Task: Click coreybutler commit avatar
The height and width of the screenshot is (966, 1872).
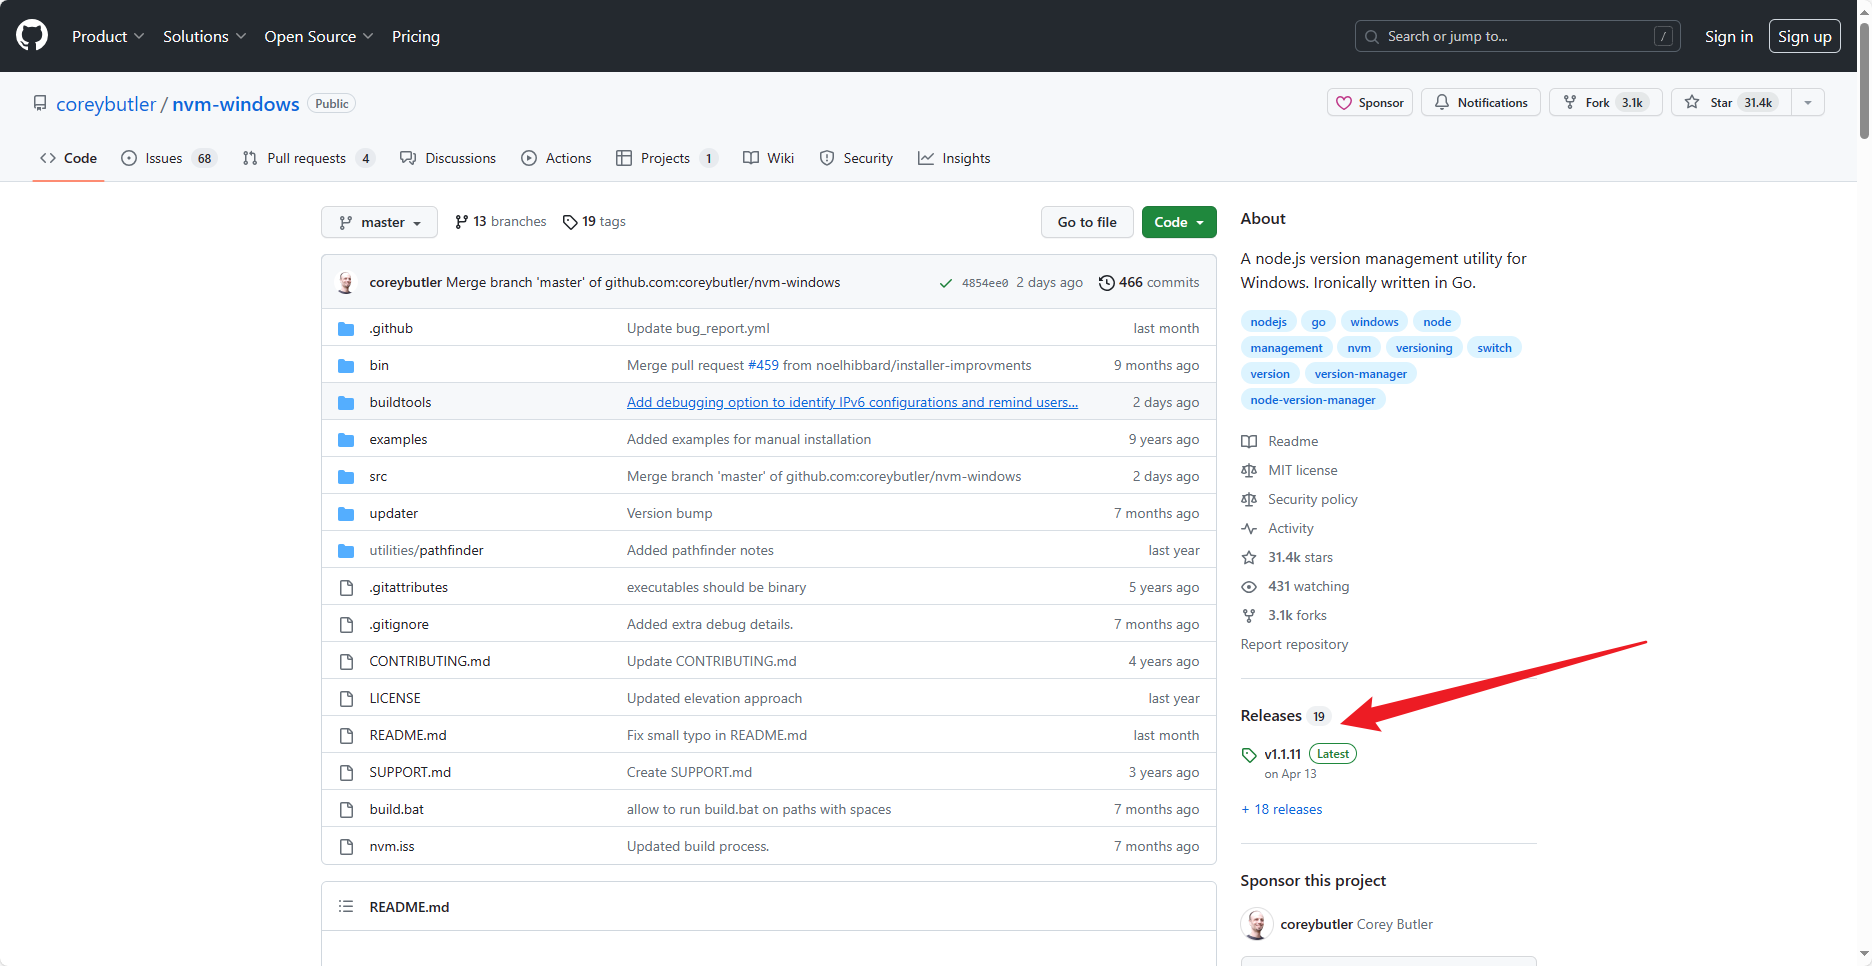Action: click(346, 283)
